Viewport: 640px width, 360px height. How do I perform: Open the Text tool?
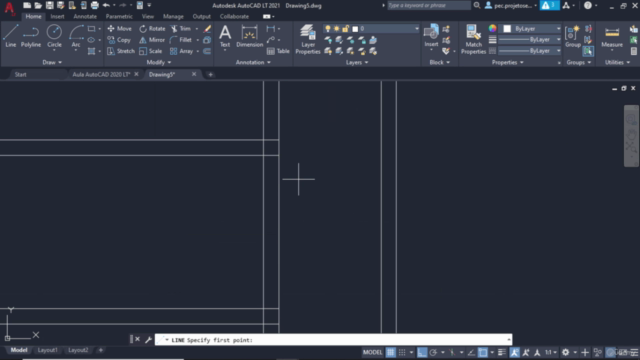(225, 36)
